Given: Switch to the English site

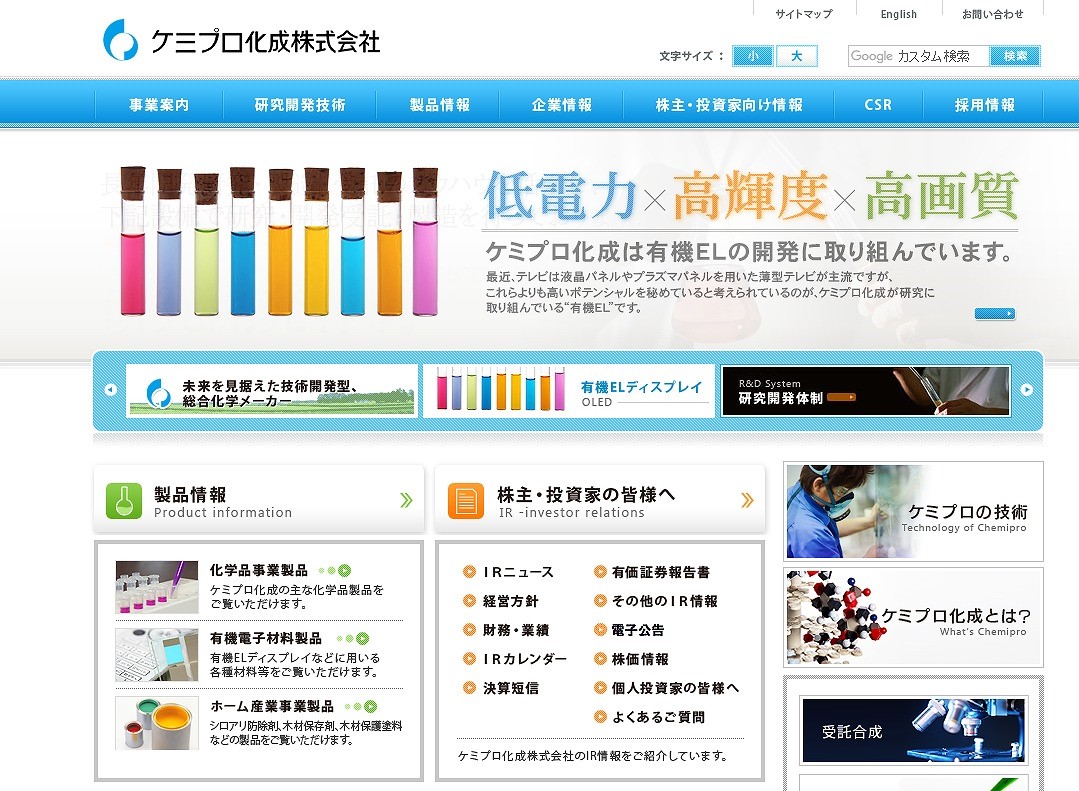Looking at the screenshot, I should point(899,14).
